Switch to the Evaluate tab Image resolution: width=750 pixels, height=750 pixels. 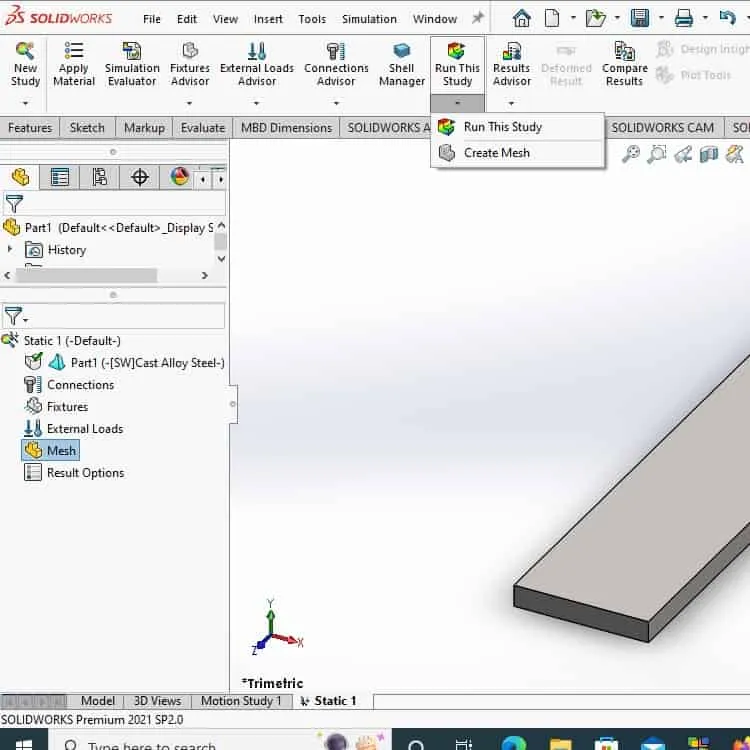(203, 128)
